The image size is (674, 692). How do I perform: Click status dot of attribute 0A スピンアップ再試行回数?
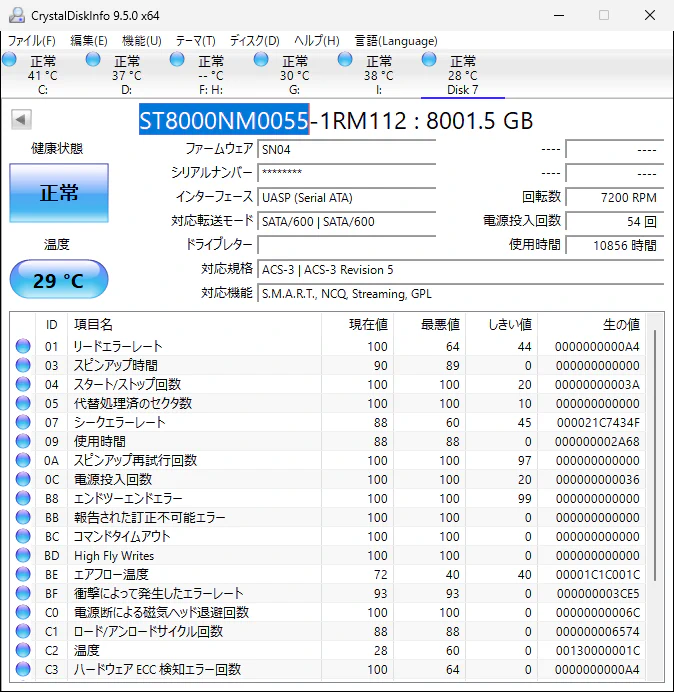[23, 460]
